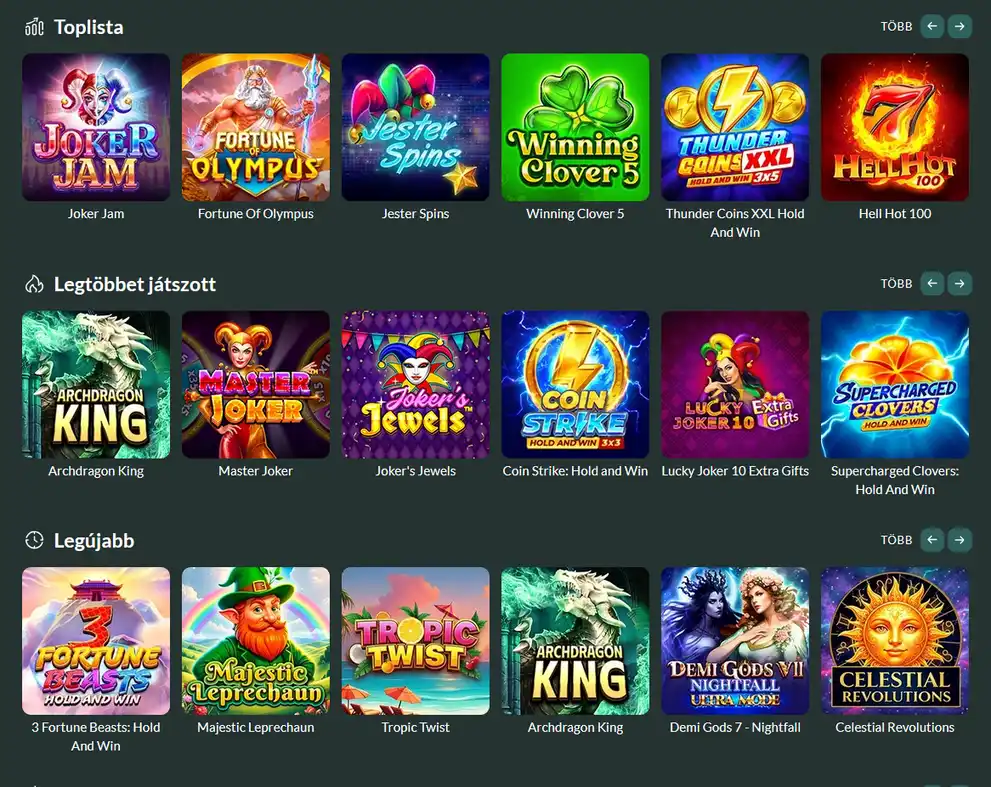Viewport: 991px width, 787px height.
Task: Select the Tropic Twist game tile
Action: click(415, 641)
